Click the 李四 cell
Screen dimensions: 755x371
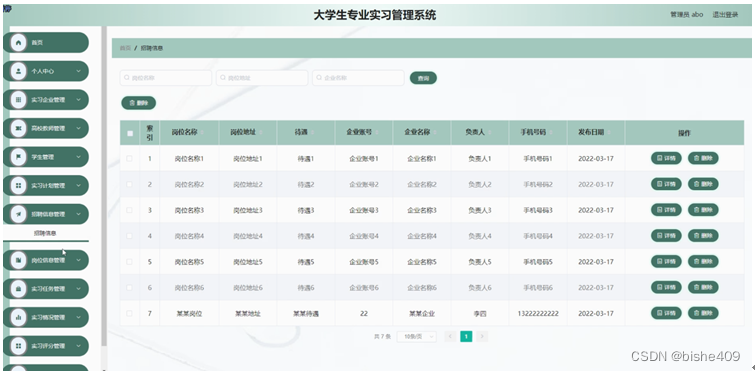pyautogui.click(x=480, y=314)
